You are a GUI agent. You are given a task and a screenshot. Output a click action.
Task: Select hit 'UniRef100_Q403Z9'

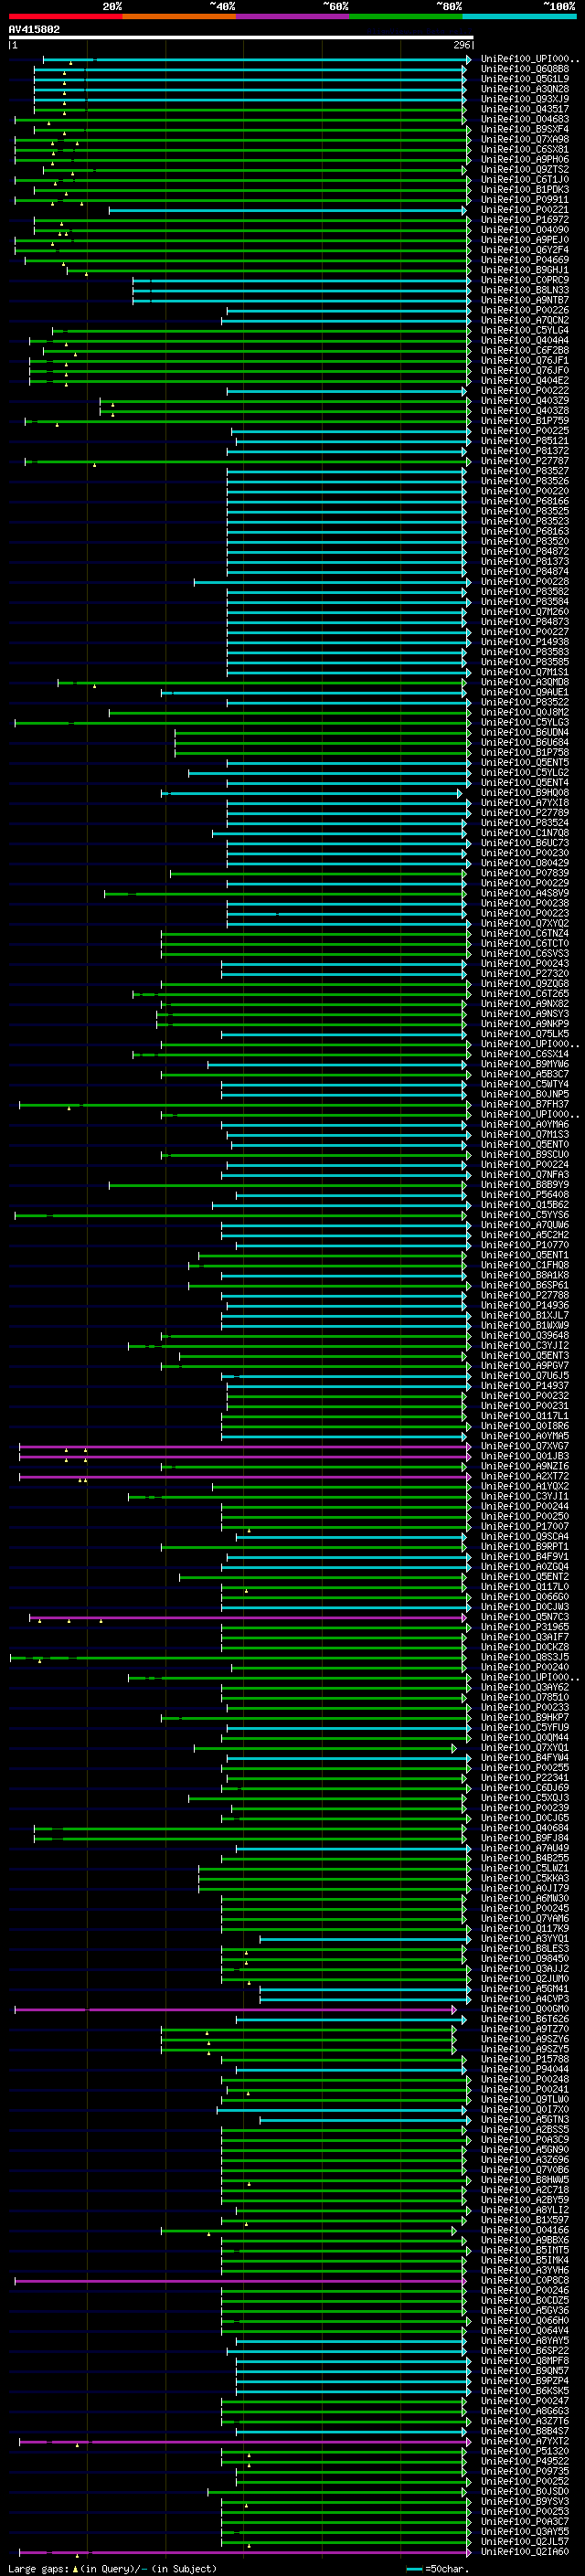(x=525, y=401)
